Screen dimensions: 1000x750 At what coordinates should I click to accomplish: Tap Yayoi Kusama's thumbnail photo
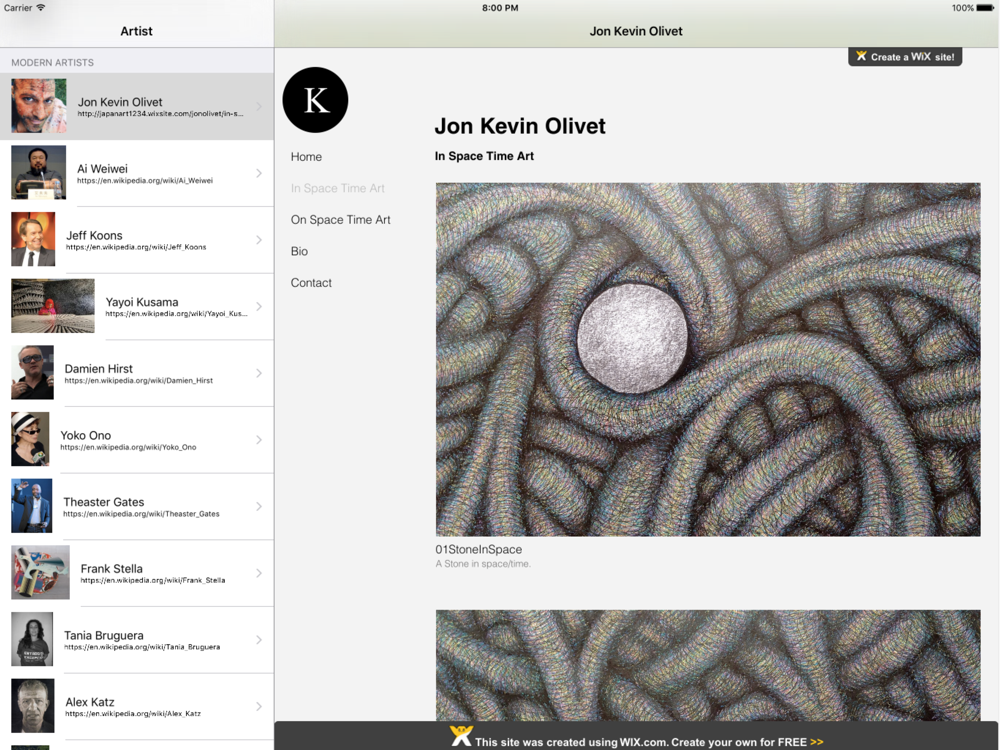[x=53, y=305]
